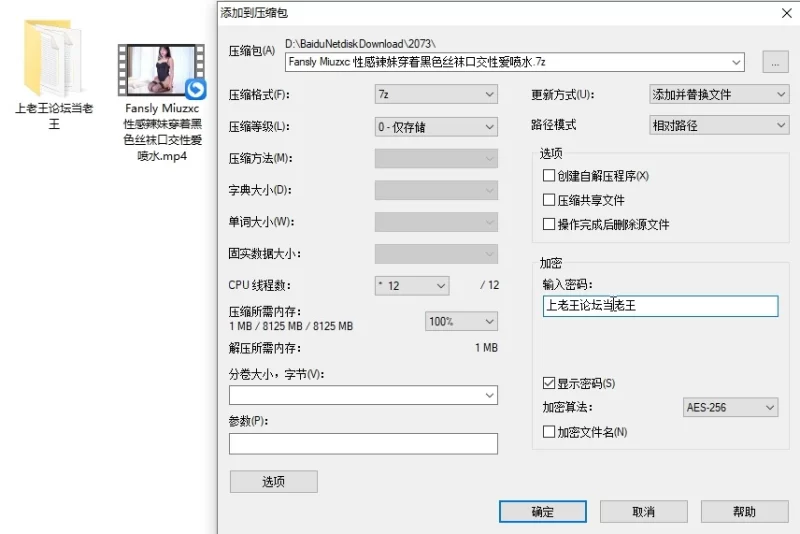Enable the 加密文件名 checkbox
800x534 pixels.
(x=549, y=431)
